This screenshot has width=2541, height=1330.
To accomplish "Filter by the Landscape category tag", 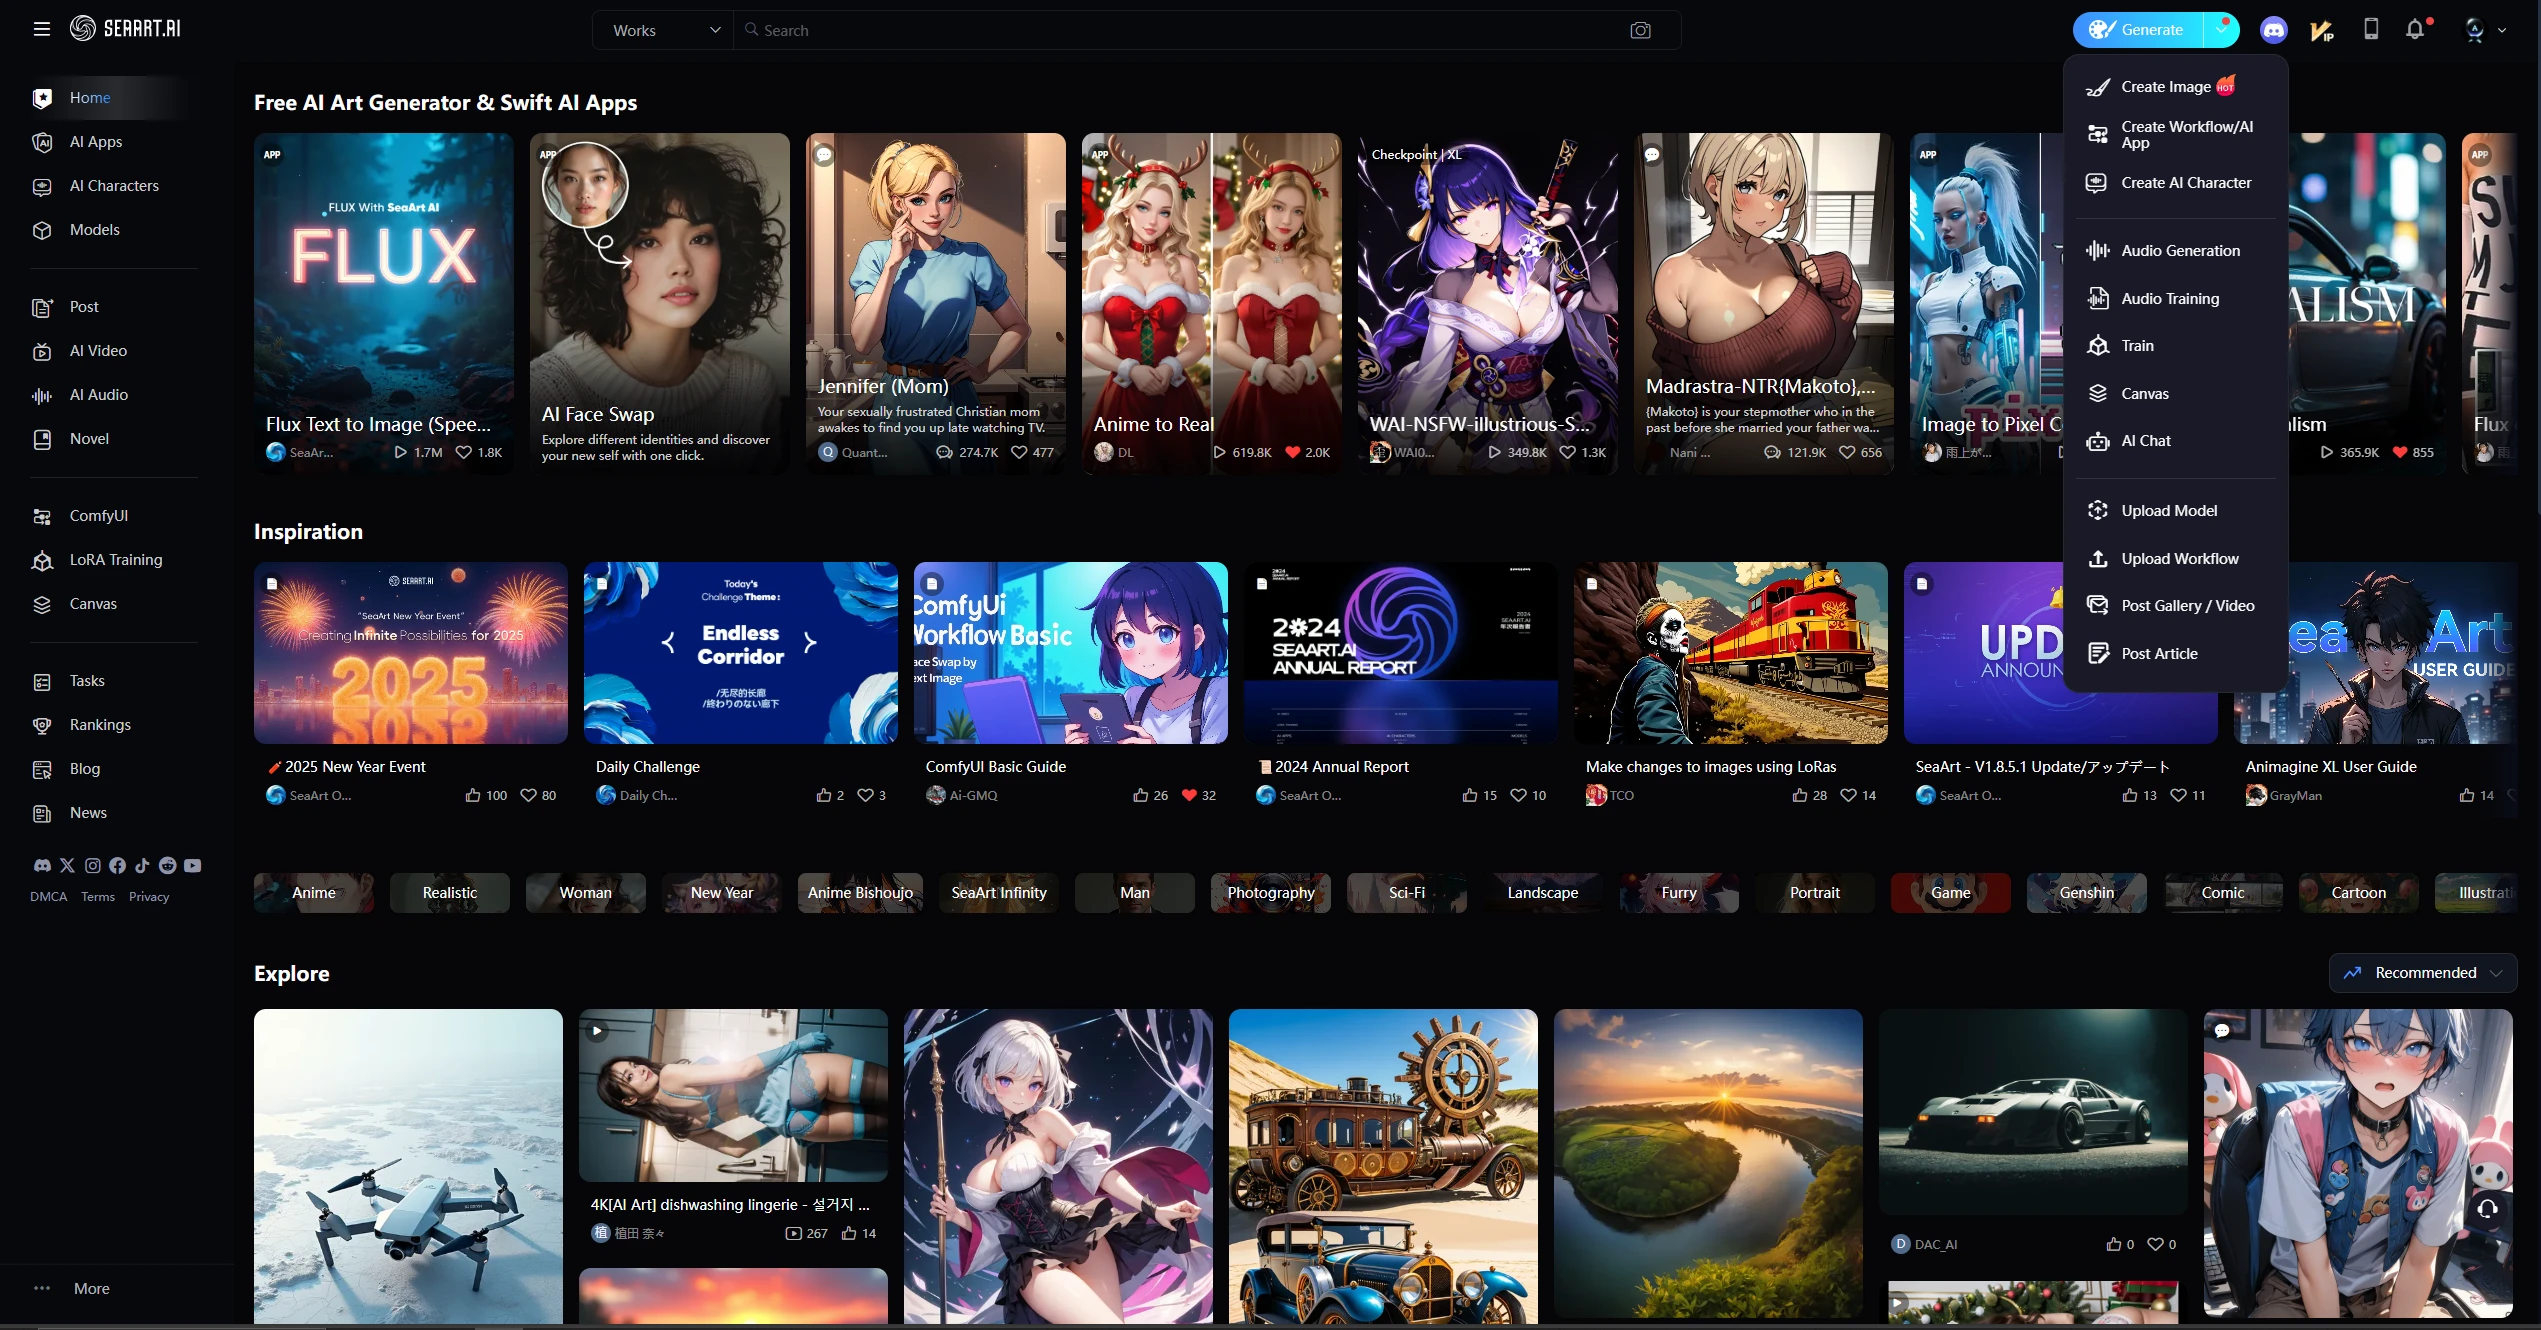I will click(x=1542, y=892).
